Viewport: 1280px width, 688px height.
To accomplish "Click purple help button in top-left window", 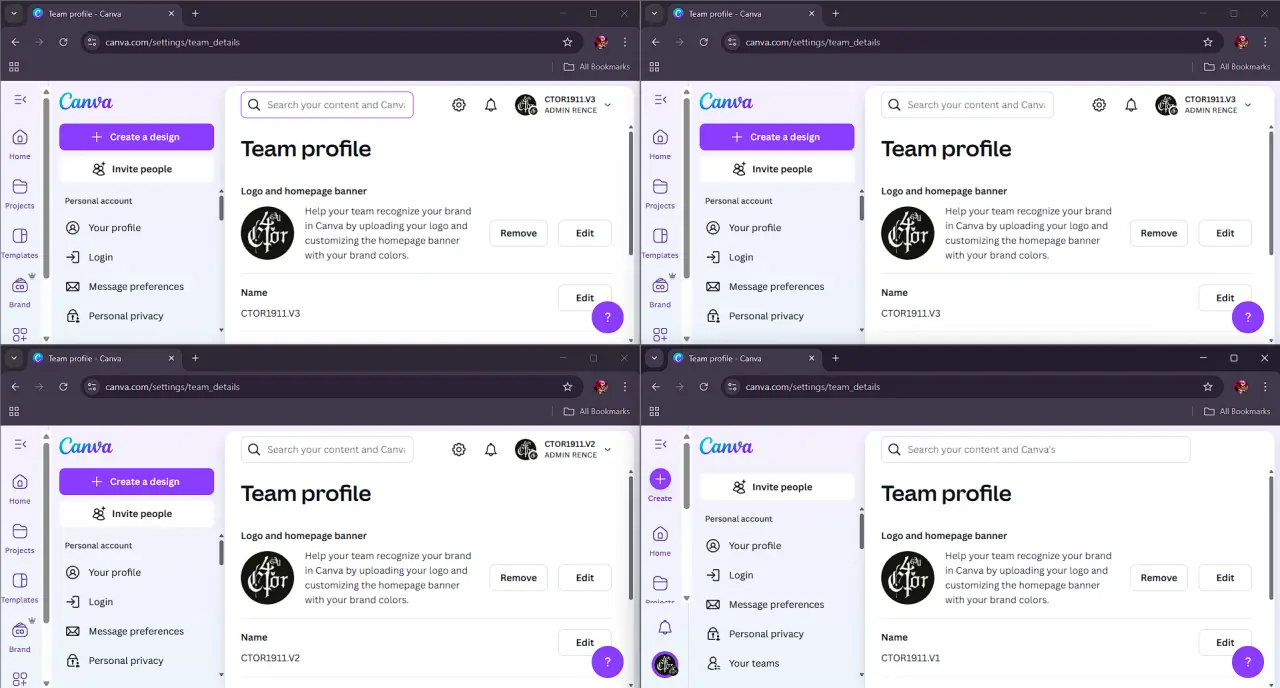I will pos(608,317).
